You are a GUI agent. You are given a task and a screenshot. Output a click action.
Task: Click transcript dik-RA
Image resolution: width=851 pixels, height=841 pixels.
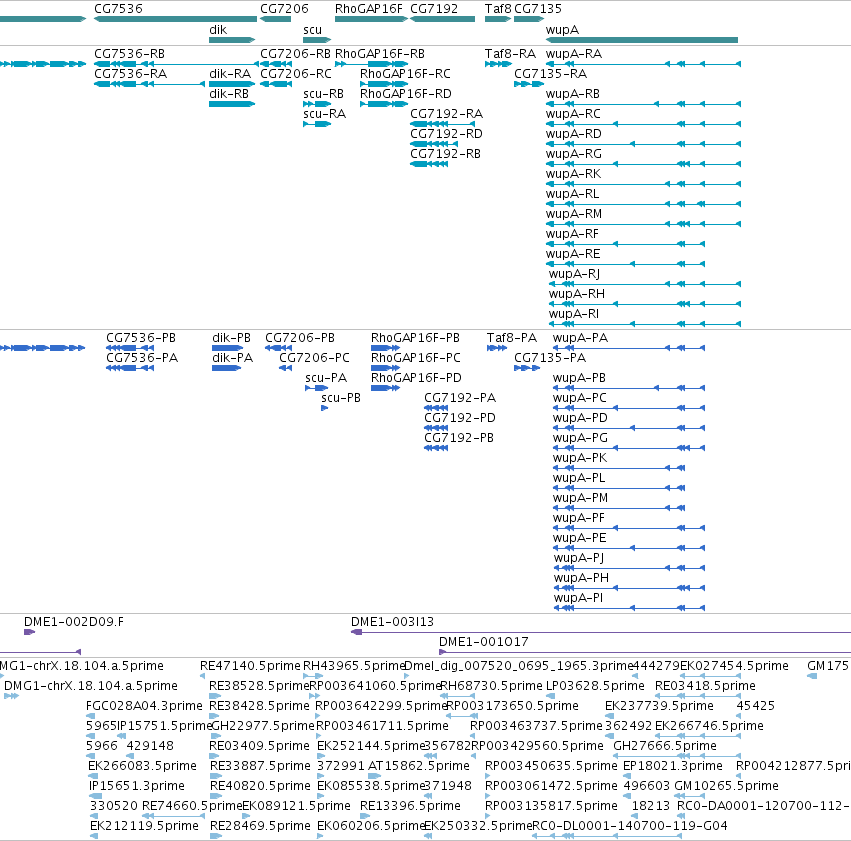point(230,74)
